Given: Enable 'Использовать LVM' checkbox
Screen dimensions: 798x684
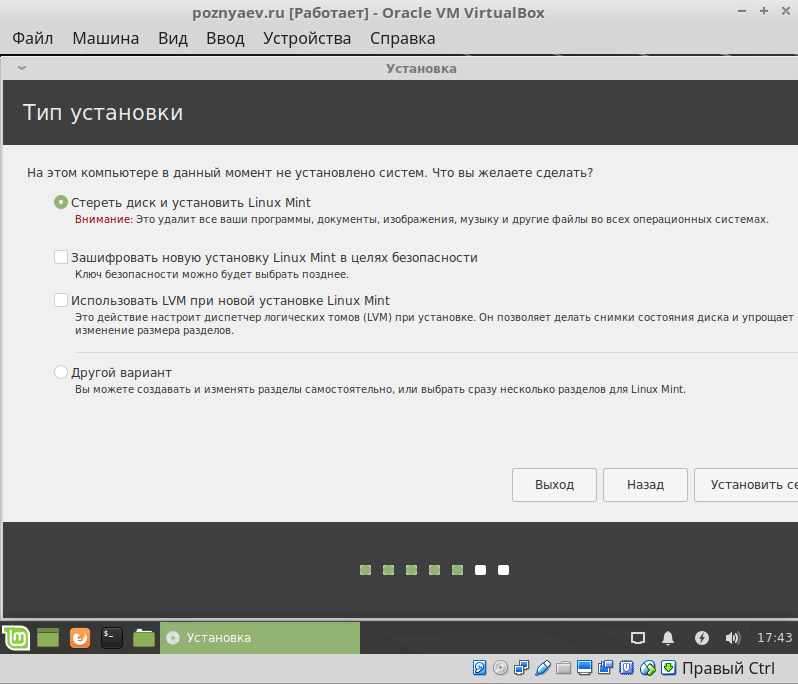Looking at the screenshot, I should click(x=61, y=300).
